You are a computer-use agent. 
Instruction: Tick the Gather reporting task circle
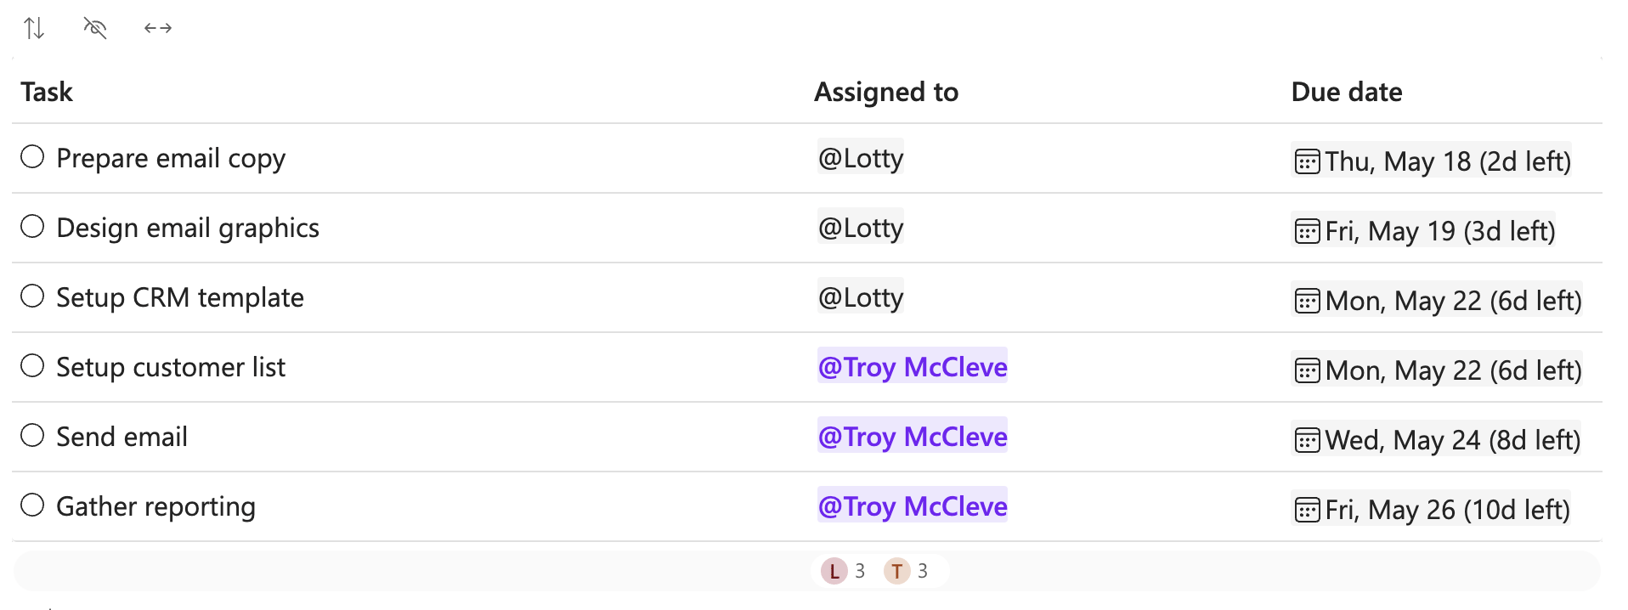33,505
